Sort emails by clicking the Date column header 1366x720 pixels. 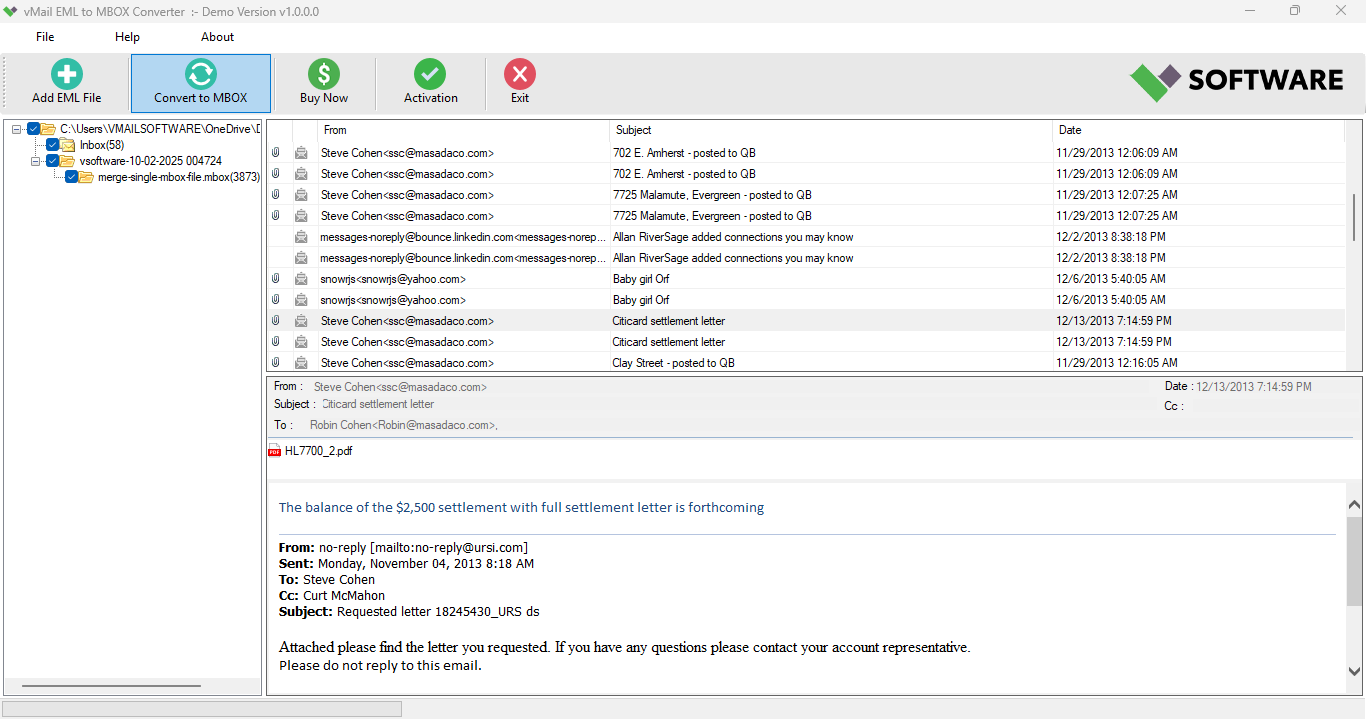click(1070, 130)
